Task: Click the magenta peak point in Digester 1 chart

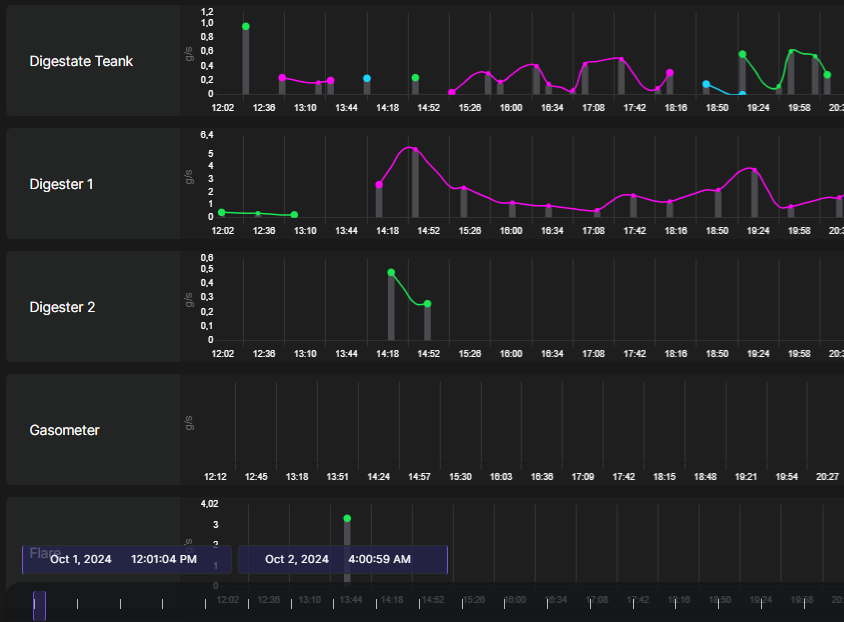Action: point(415,150)
